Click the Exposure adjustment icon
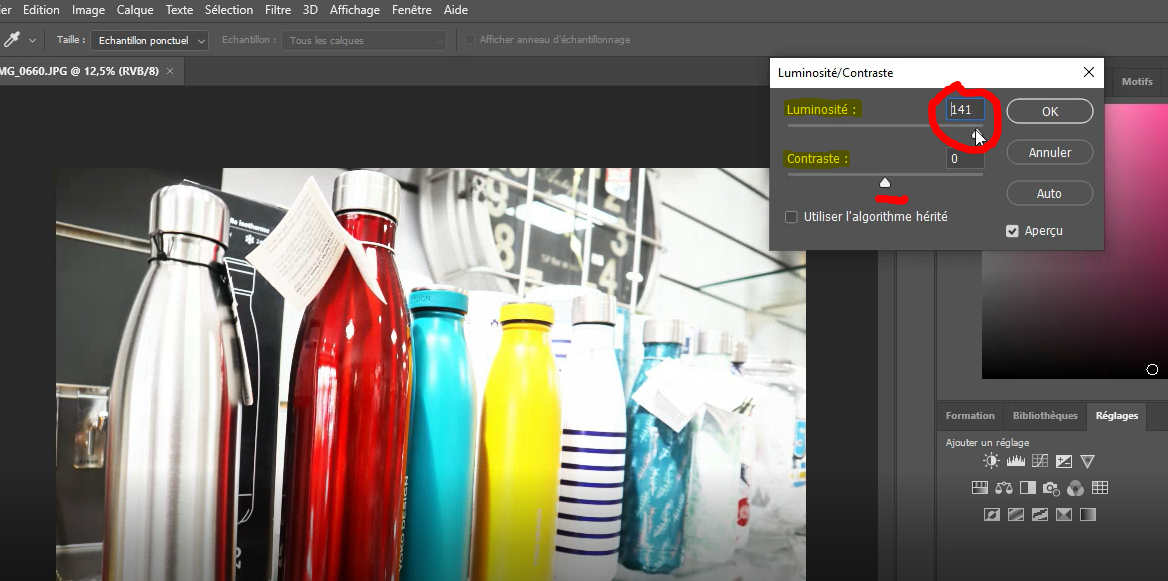Screen dimensions: 1168x581 pyautogui.click(x=1064, y=461)
